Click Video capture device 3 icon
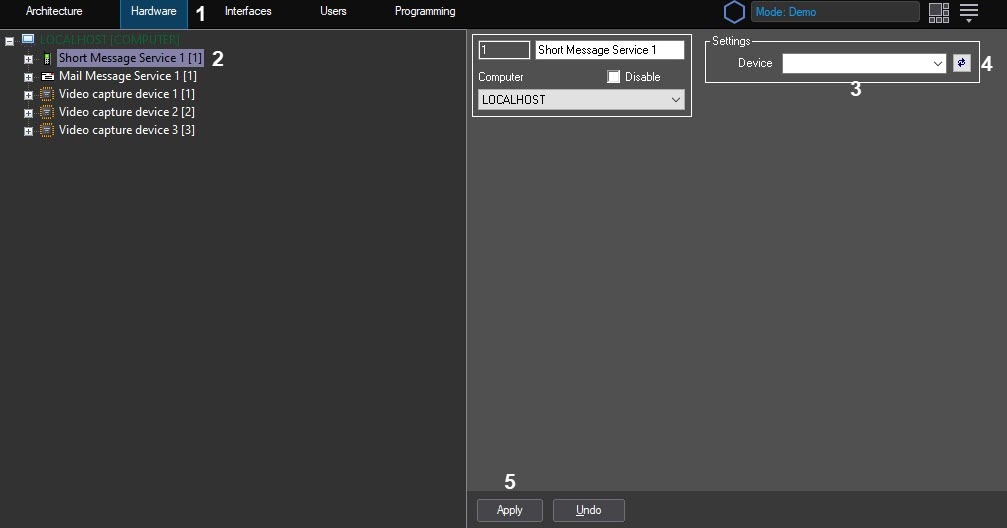Screen dimensions: 1007x528 [x=47, y=130]
